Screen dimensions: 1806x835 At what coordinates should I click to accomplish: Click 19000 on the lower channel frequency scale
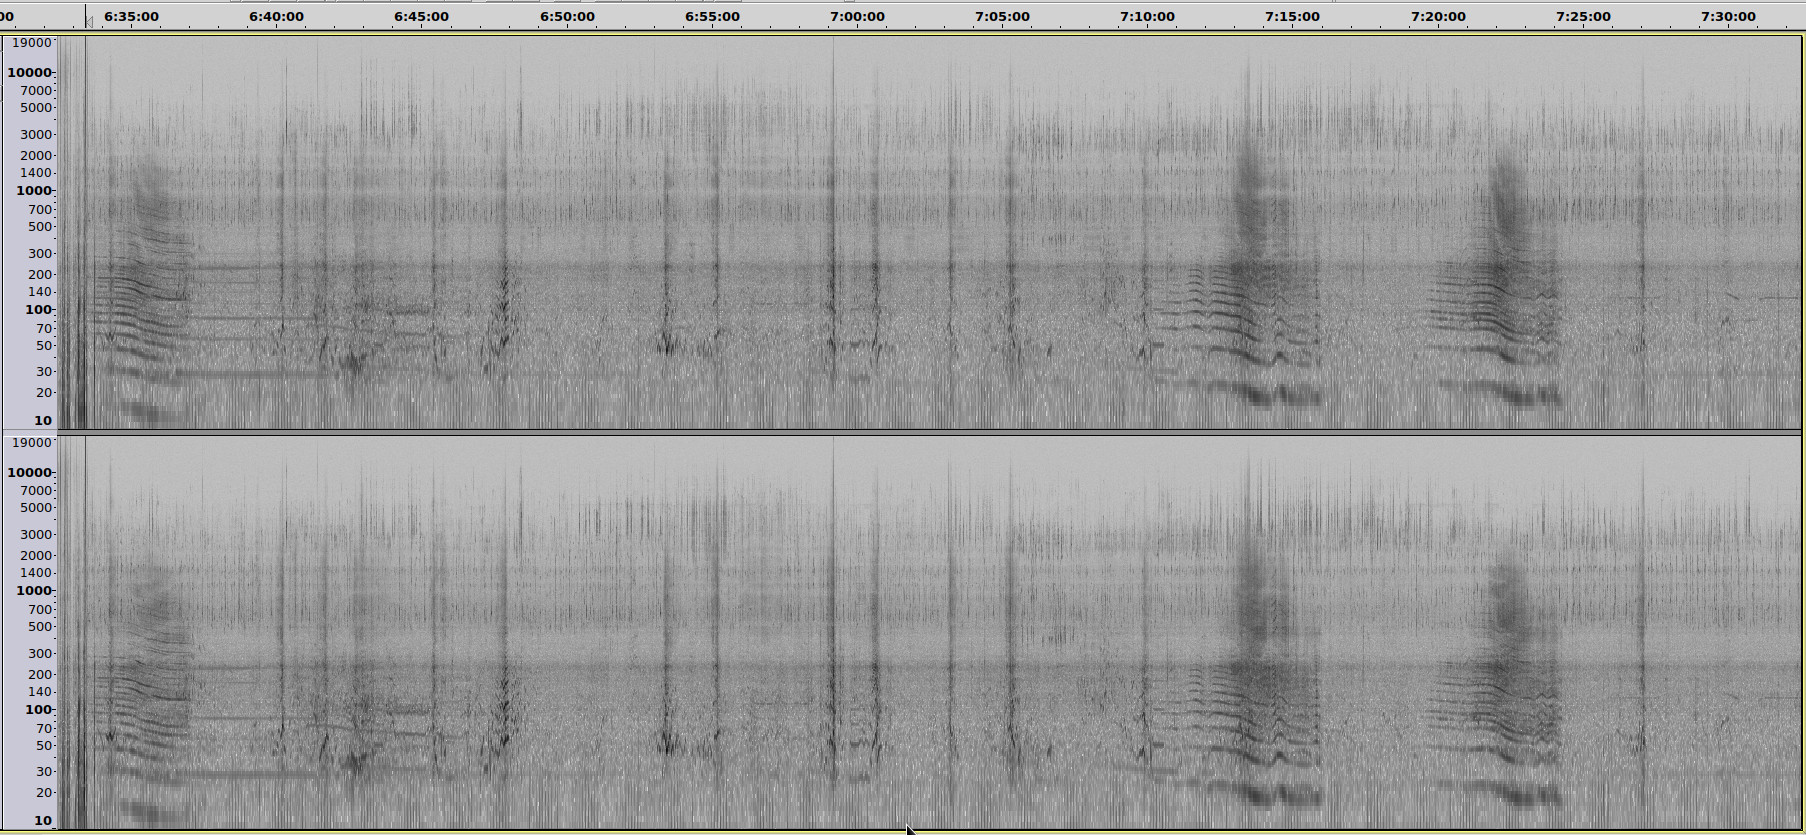click(x=31, y=443)
